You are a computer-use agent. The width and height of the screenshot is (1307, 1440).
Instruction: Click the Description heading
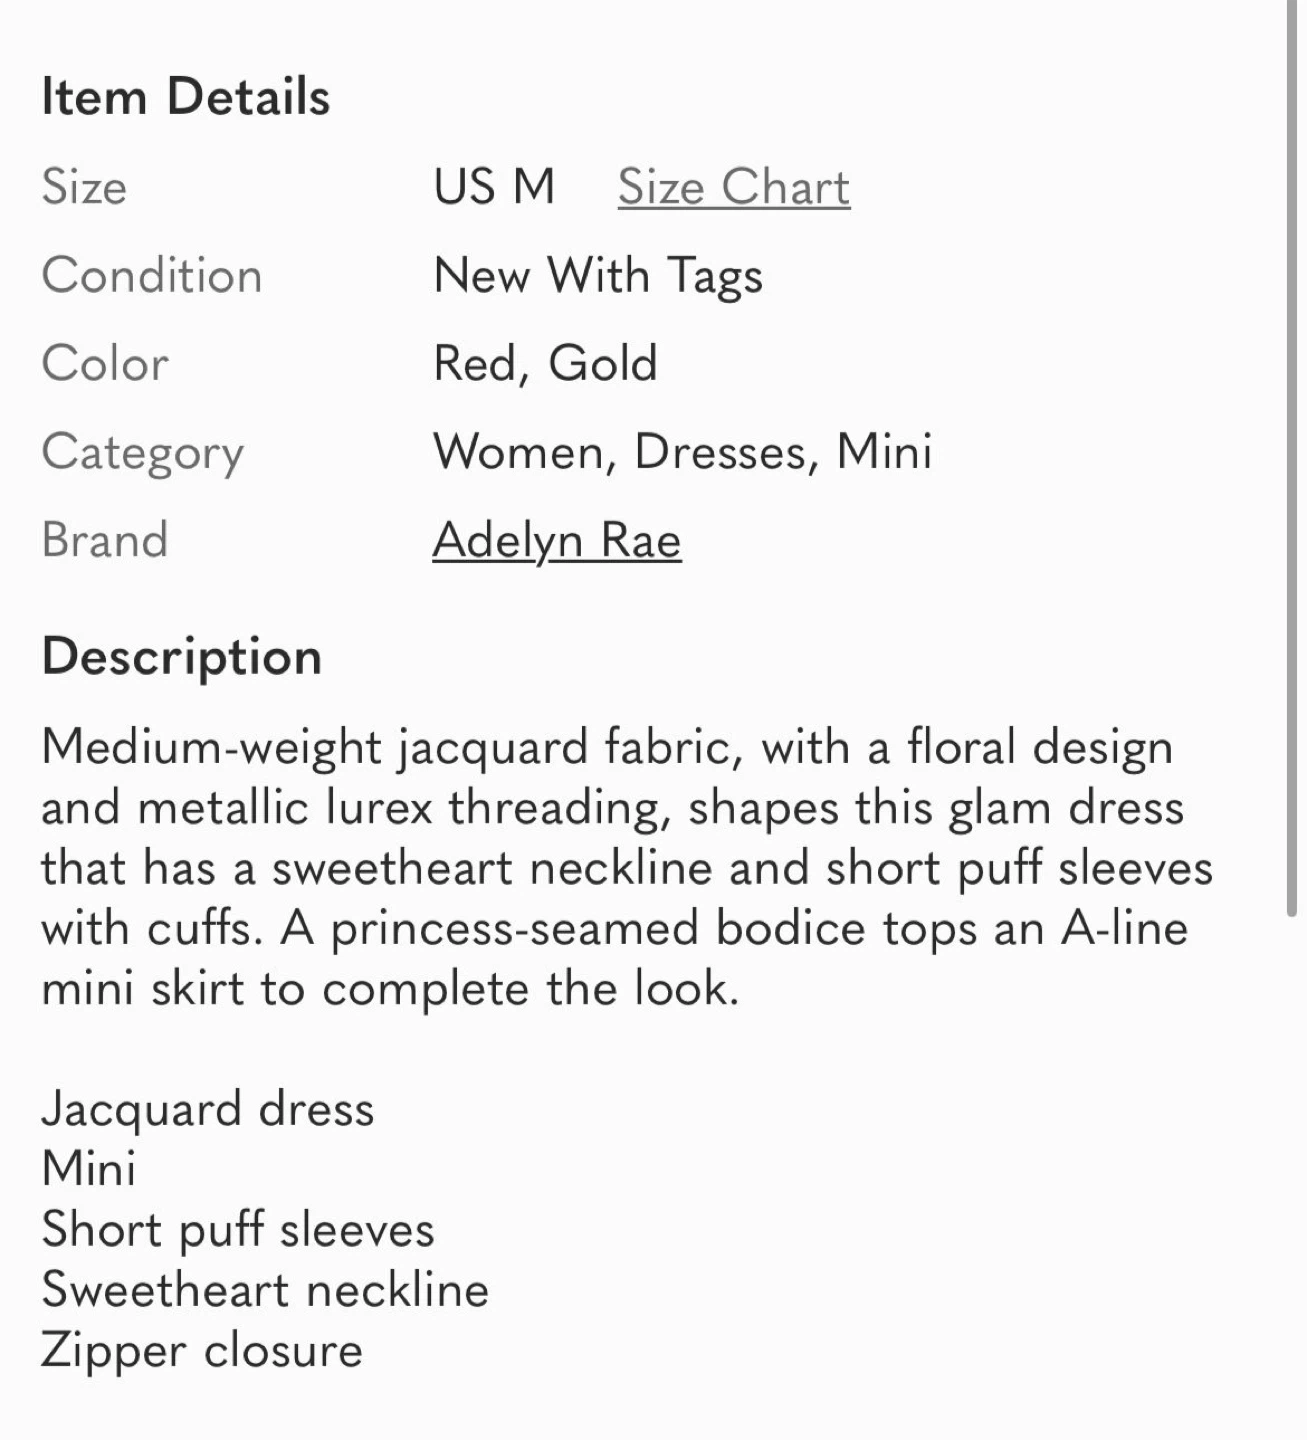182,658
